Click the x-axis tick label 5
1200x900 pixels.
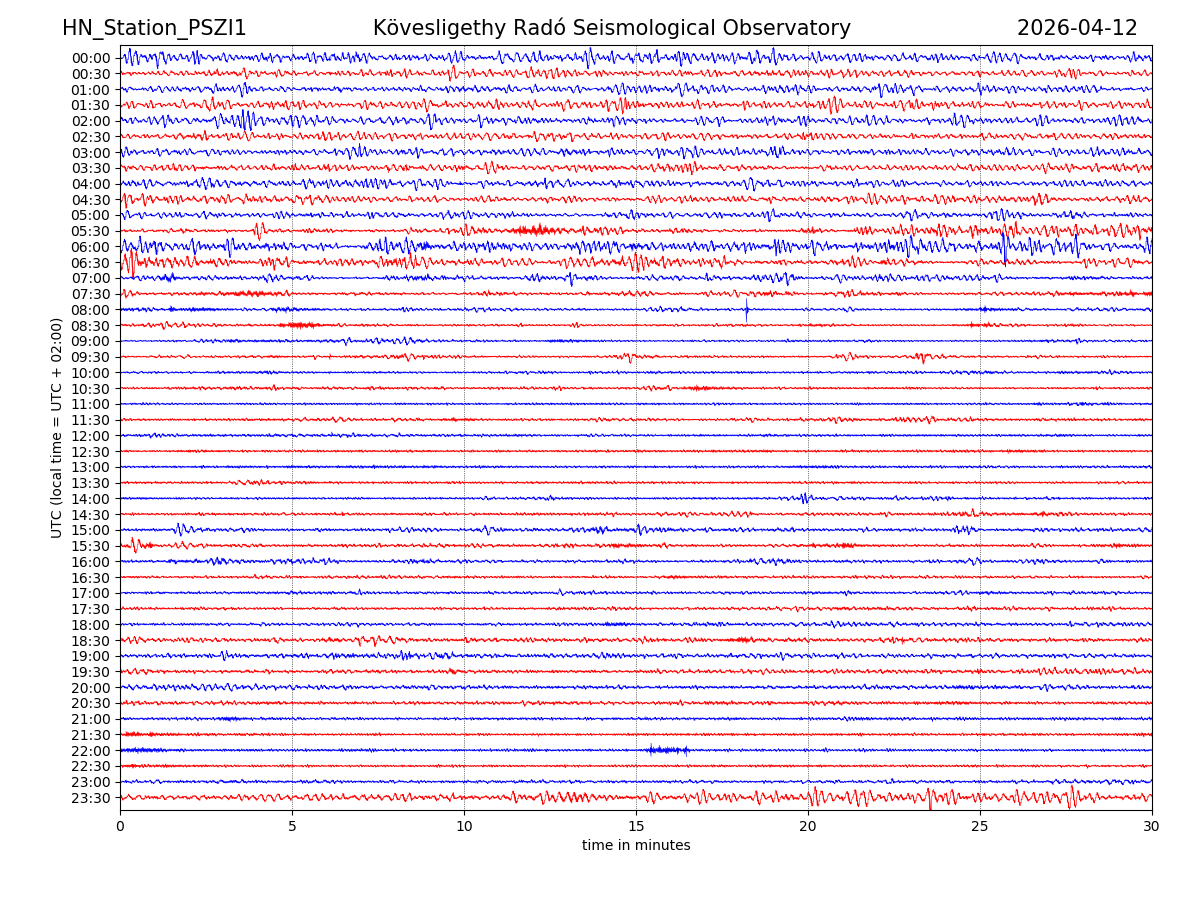point(292,827)
